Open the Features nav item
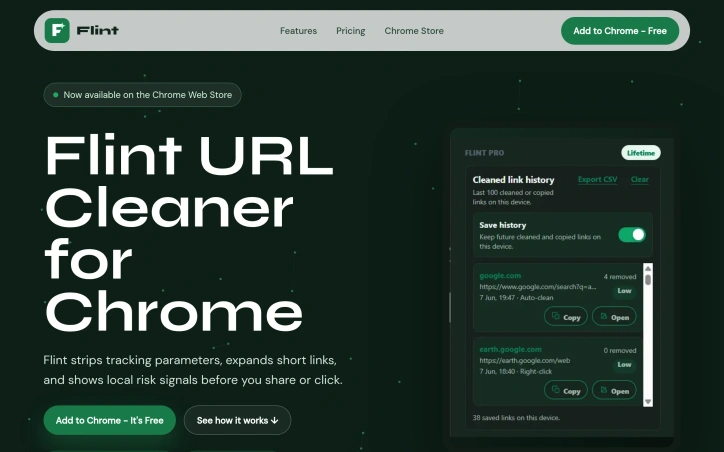Image resolution: width=724 pixels, height=452 pixels. click(298, 31)
